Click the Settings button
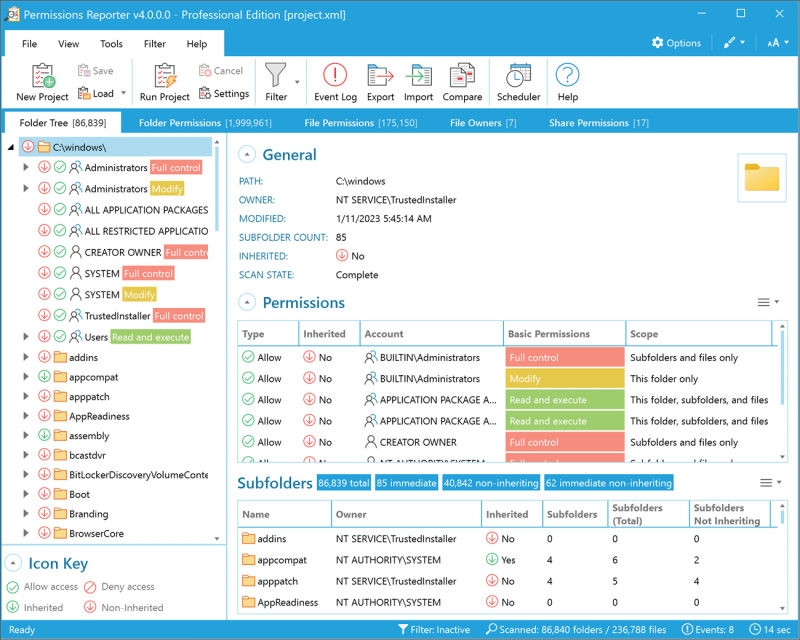 pos(224,94)
